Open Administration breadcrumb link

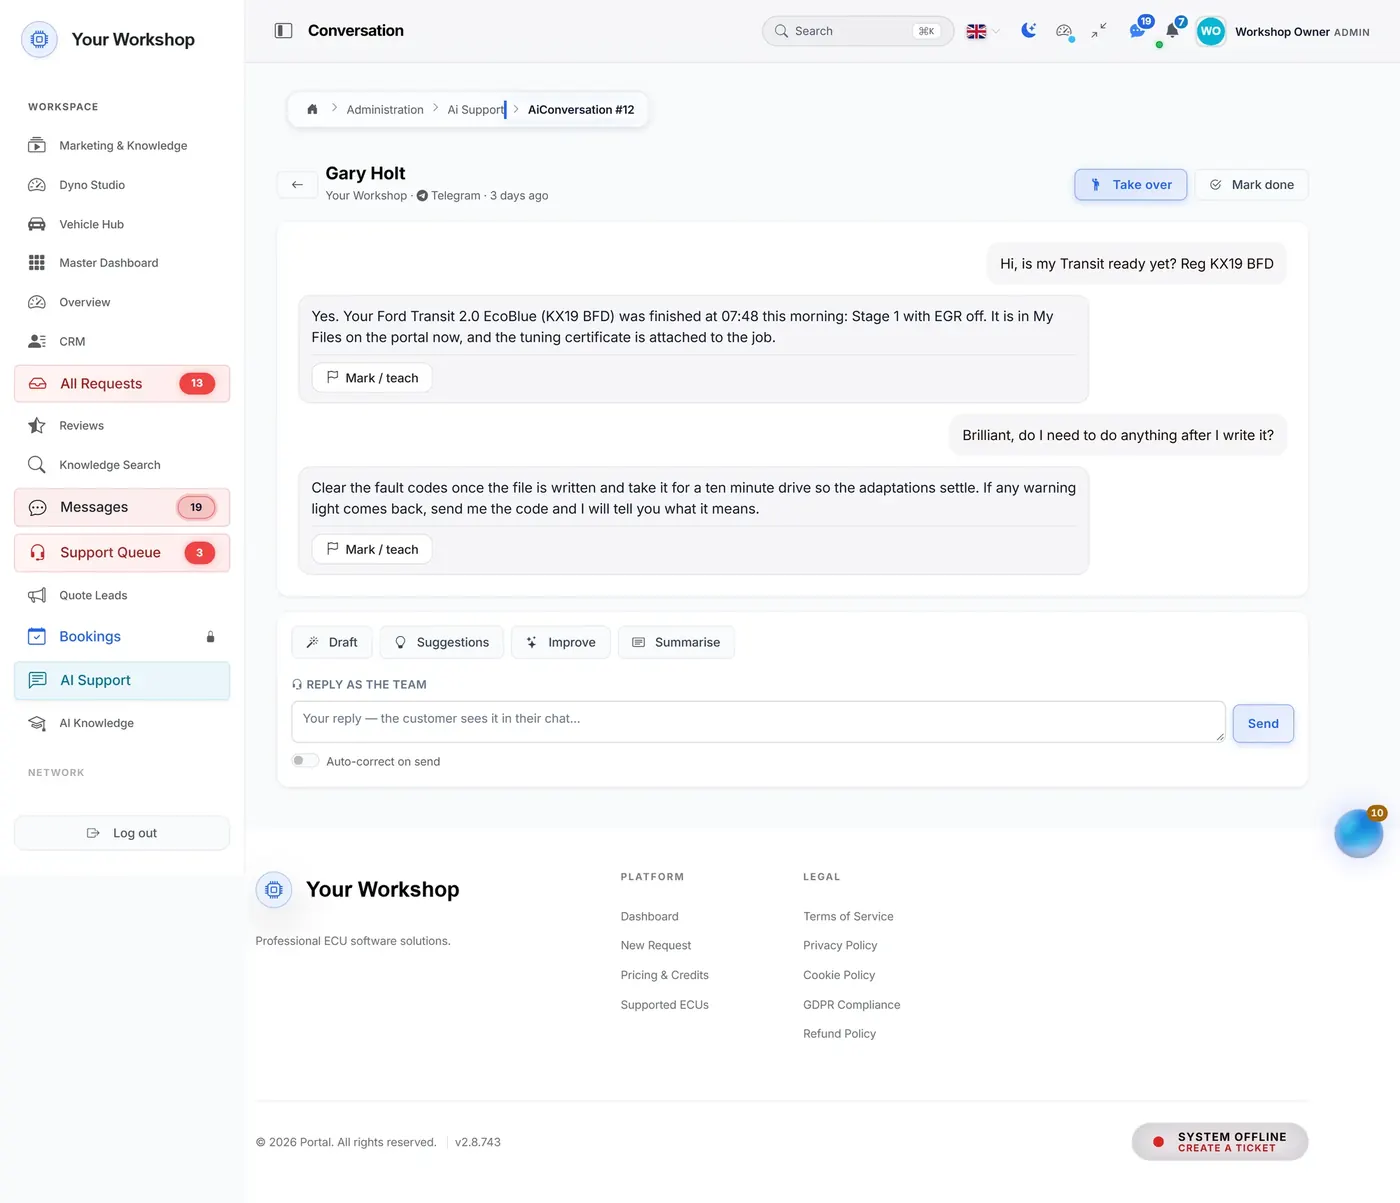click(x=385, y=110)
